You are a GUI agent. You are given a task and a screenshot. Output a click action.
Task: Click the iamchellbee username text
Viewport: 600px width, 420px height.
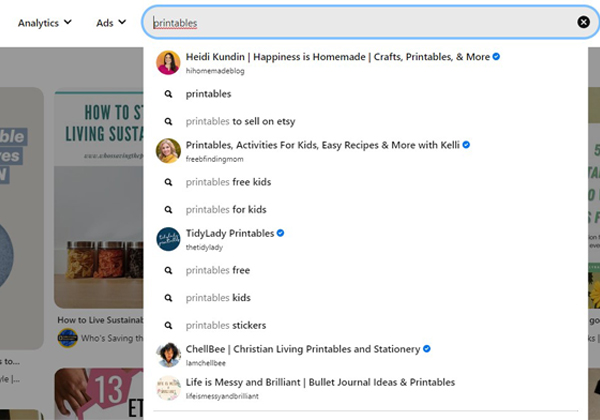click(205, 363)
